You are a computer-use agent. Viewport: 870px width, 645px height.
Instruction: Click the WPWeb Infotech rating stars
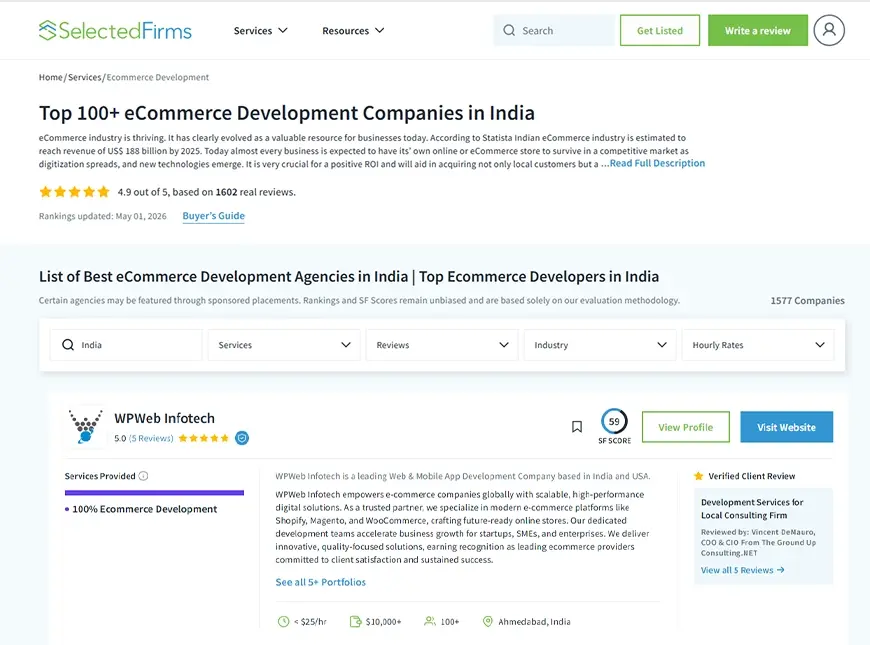click(x=204, y=438)
